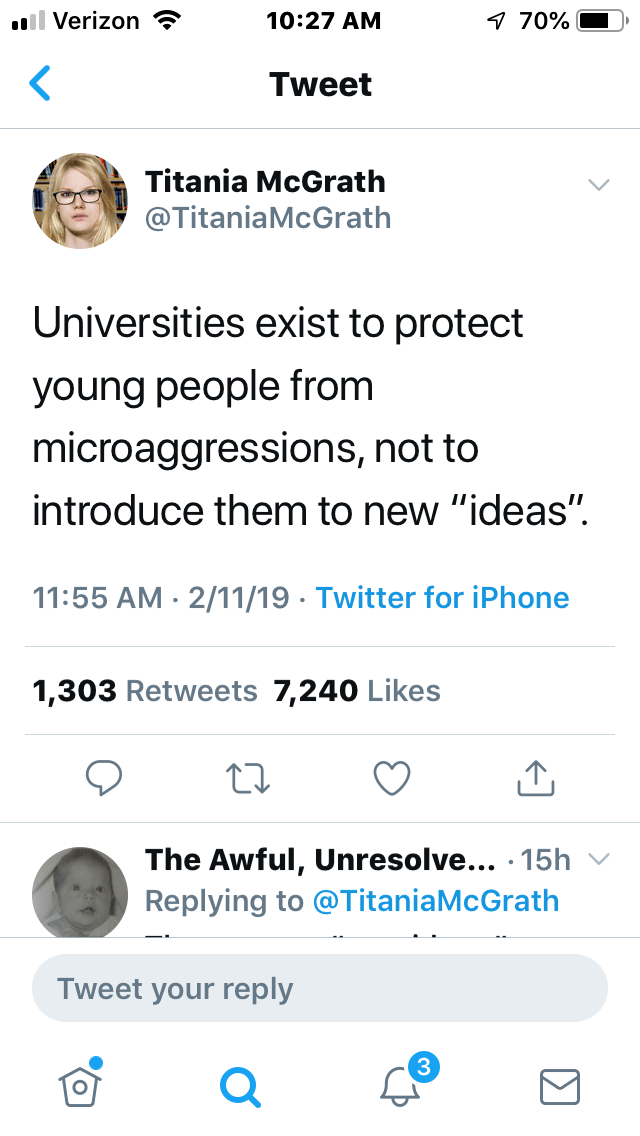
Task: Open the @TitaniaMcGrath handle under the name
Action: [x=268, y=218]
